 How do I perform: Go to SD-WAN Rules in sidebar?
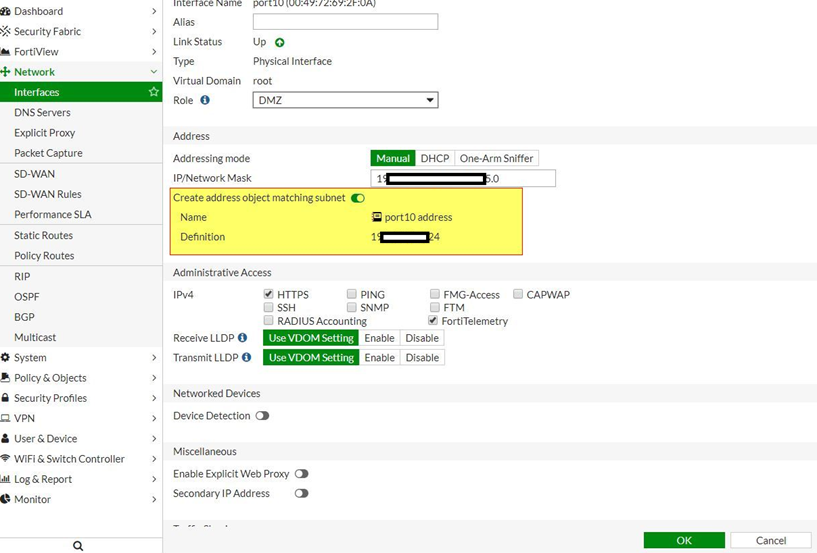tap(47, 194)
